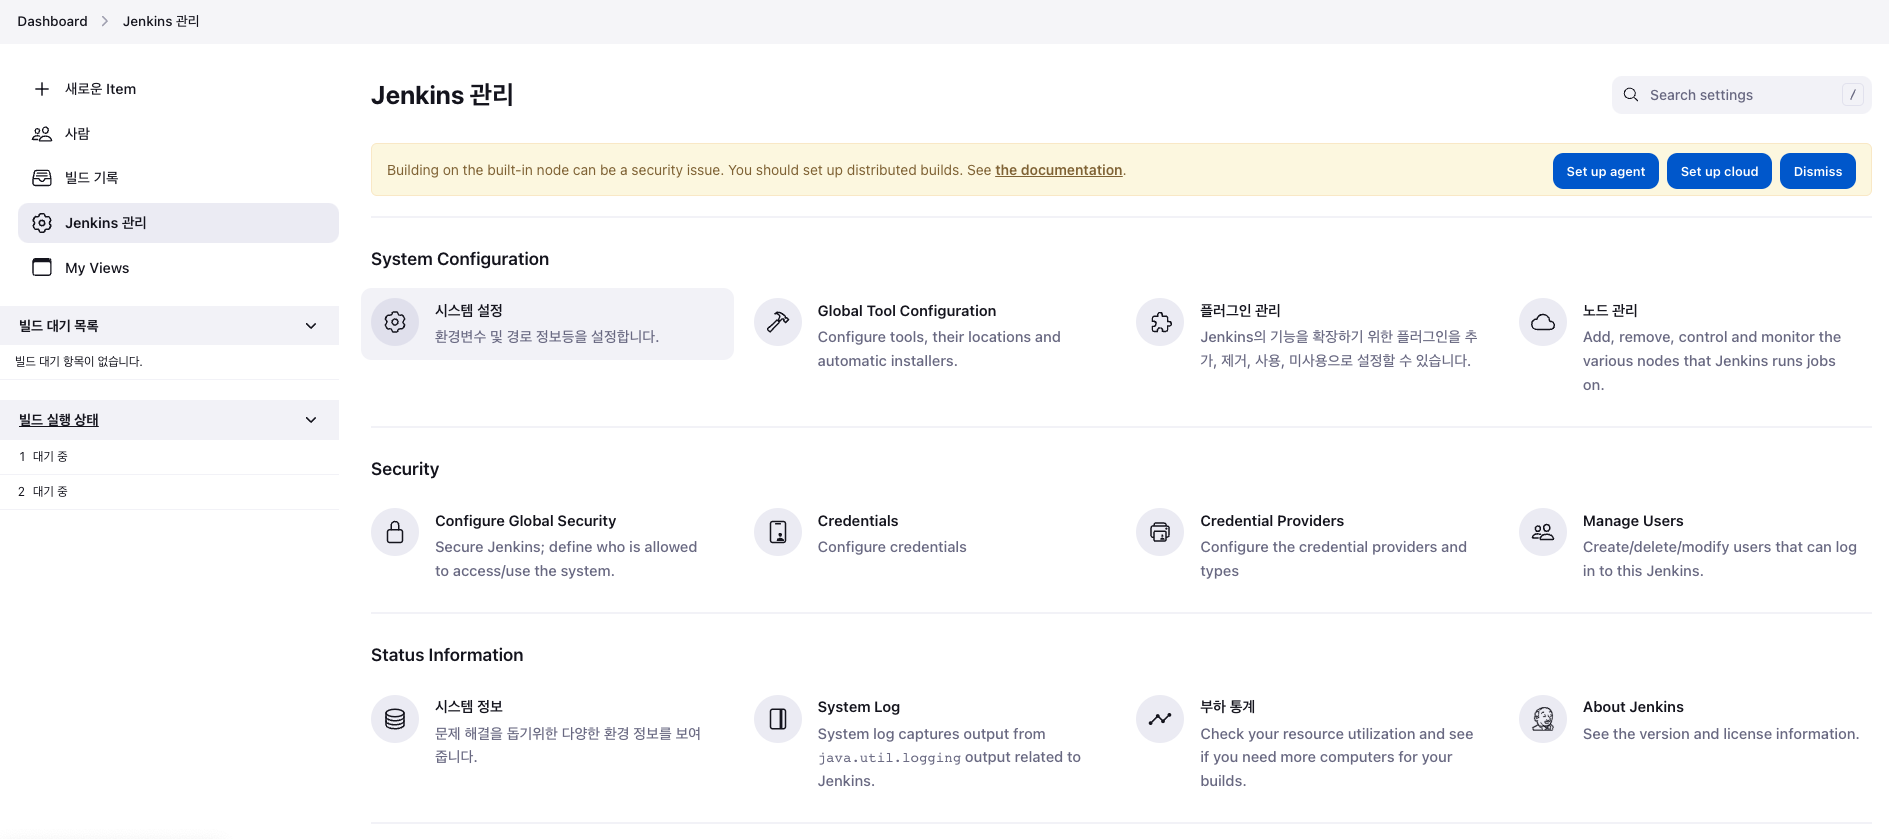Click the breadcrumb chevron after Dashboard
Viewport: 1889px width, 839px height.
105,21
